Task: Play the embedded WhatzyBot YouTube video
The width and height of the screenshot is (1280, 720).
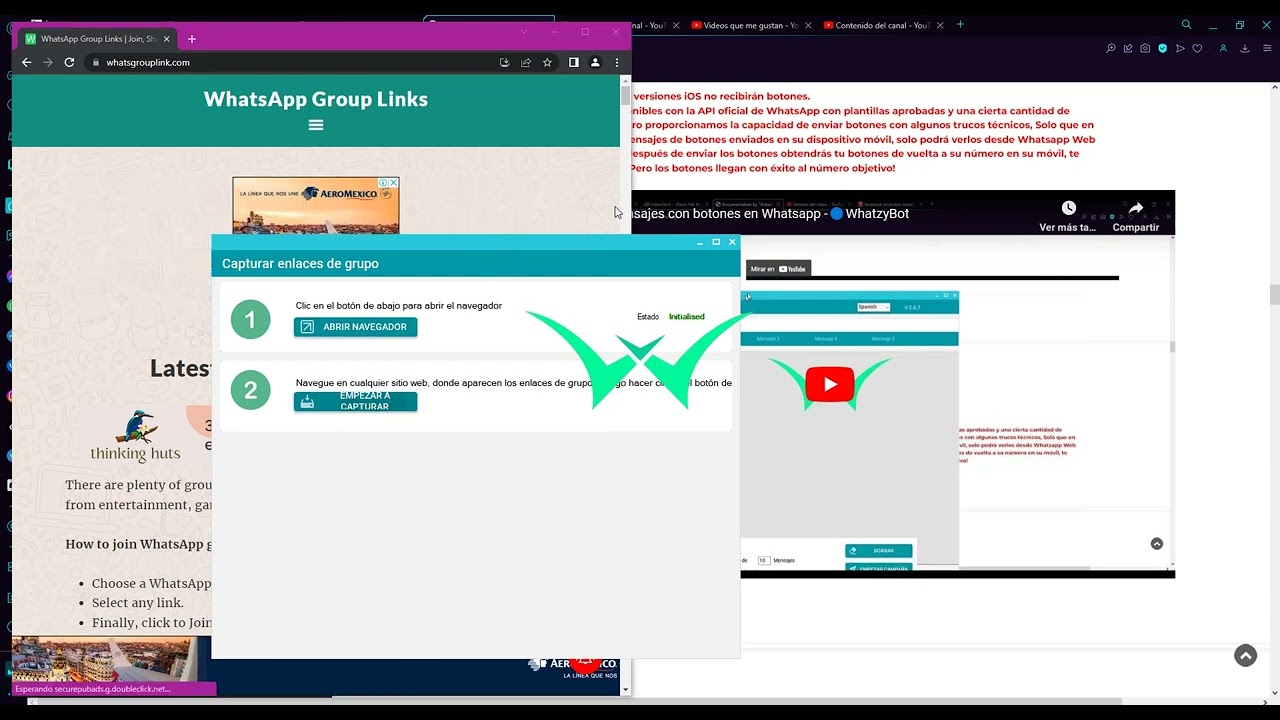Action: point(830,385)
